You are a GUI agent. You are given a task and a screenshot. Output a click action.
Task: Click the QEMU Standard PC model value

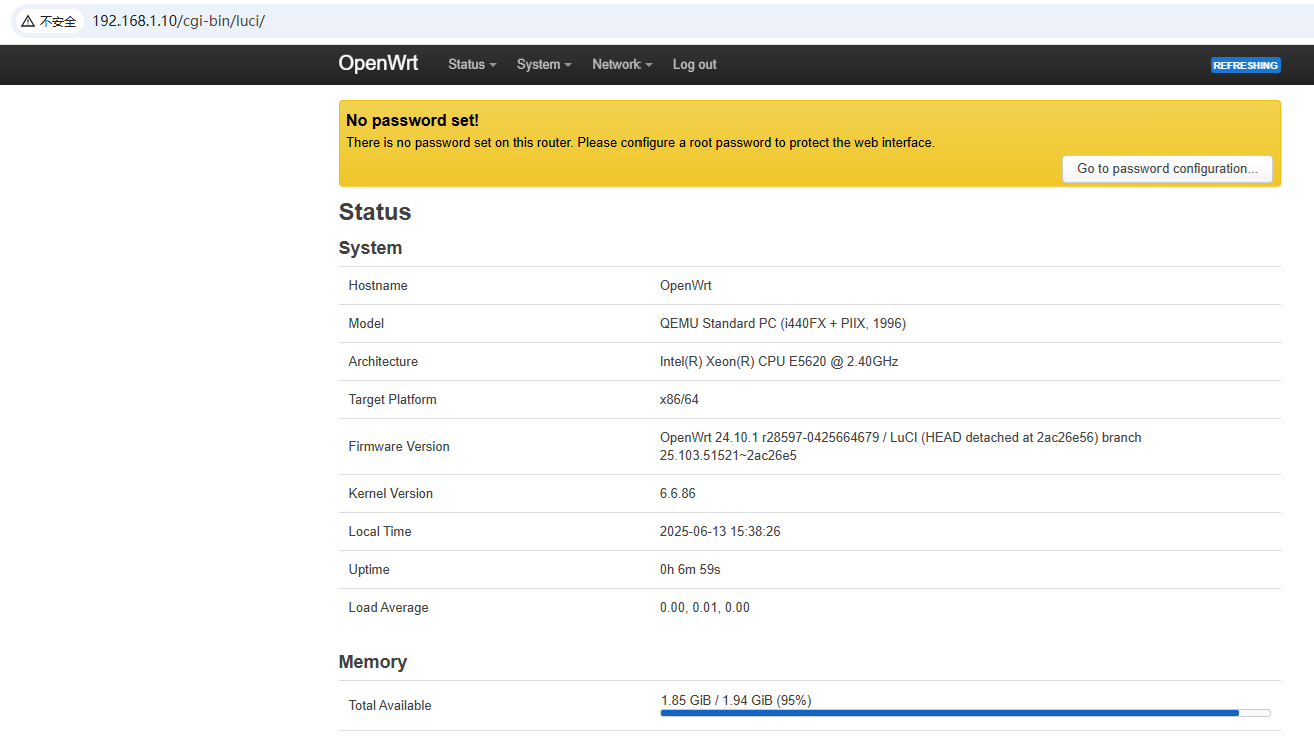782,324
